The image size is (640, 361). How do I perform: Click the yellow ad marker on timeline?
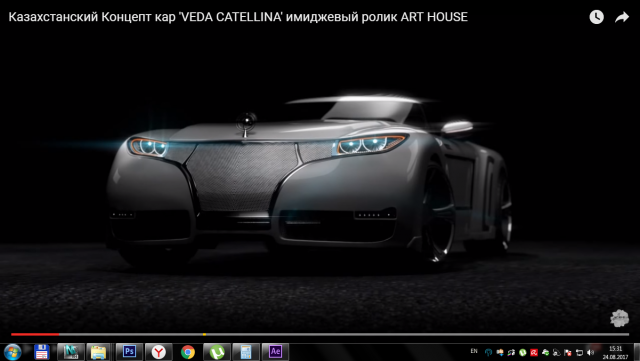click(x=204, y=334)
